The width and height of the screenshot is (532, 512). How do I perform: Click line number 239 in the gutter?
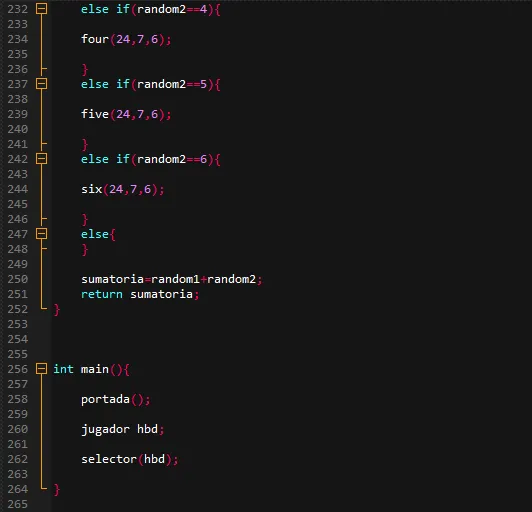tap(18, 114)
